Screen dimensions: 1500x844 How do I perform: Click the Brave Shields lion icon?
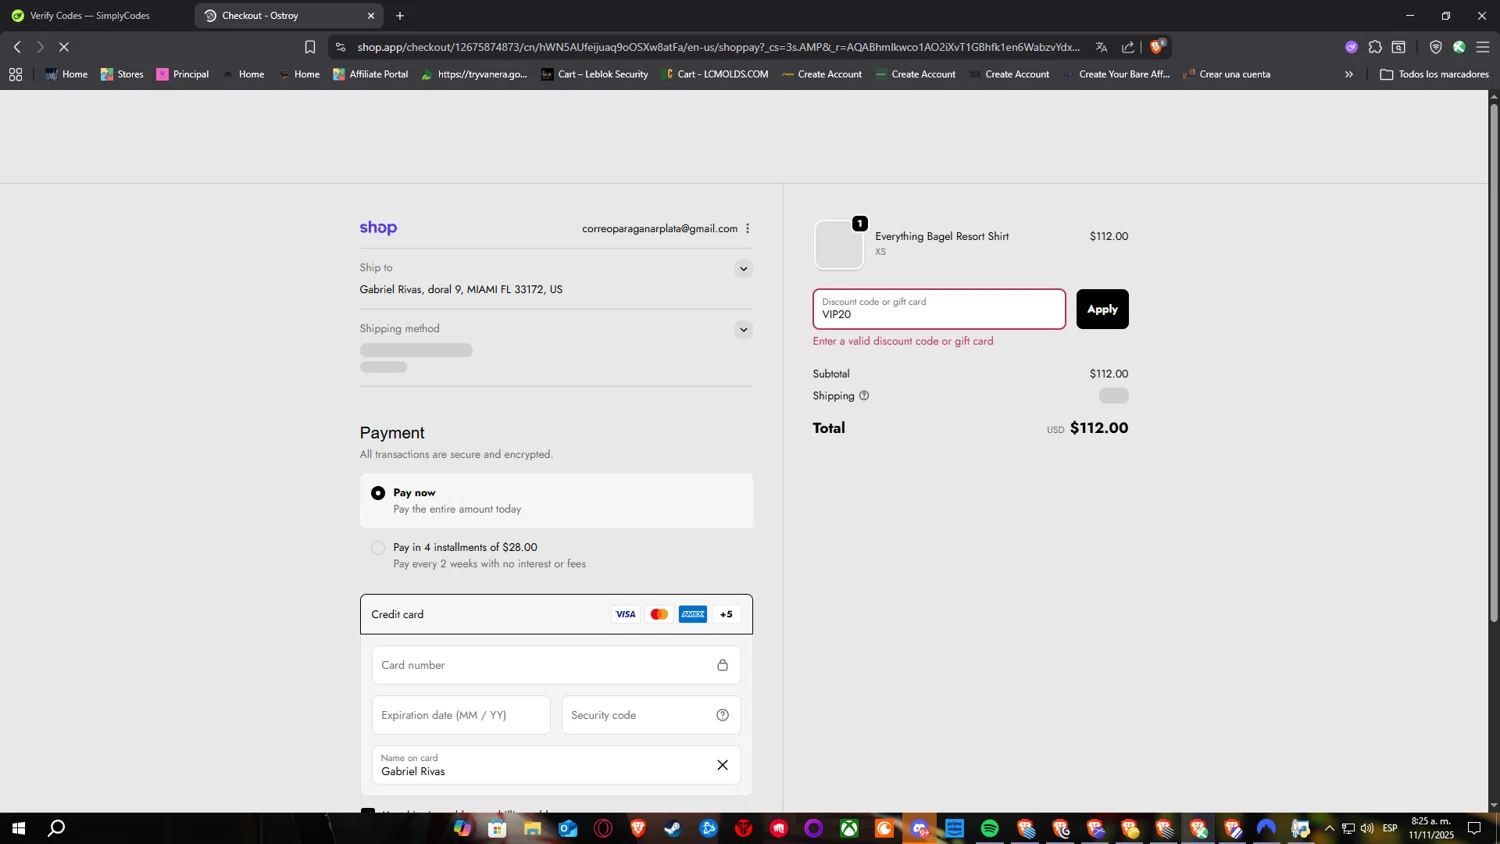[x=1157, y=47]
